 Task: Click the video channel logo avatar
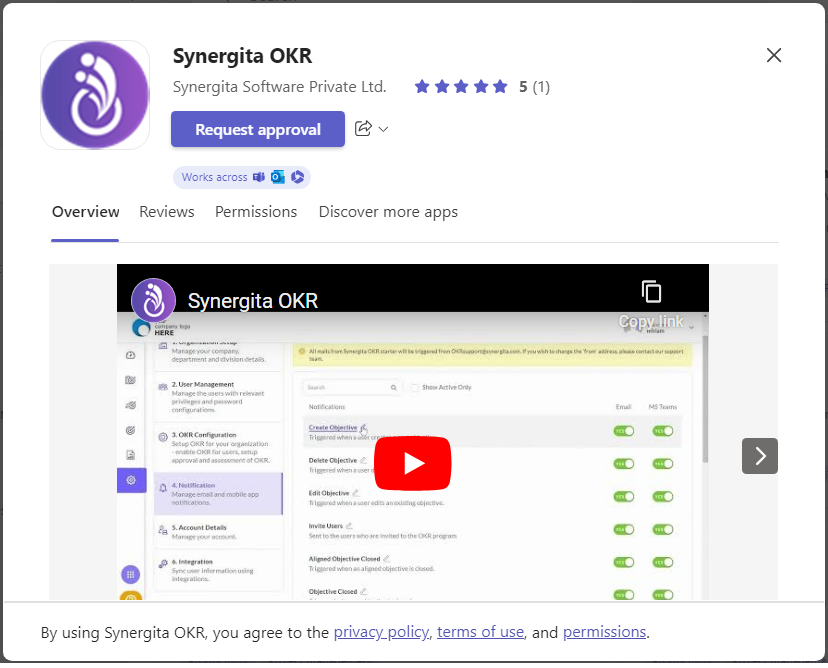(x=153, y=300)
